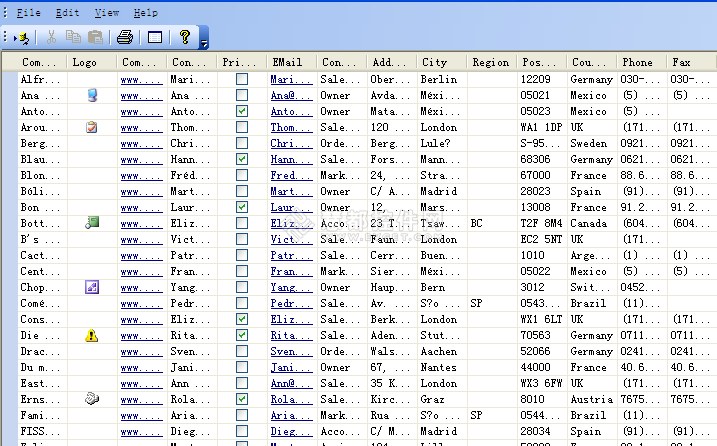Select the city cell 'Aachen'

point(442,351)
